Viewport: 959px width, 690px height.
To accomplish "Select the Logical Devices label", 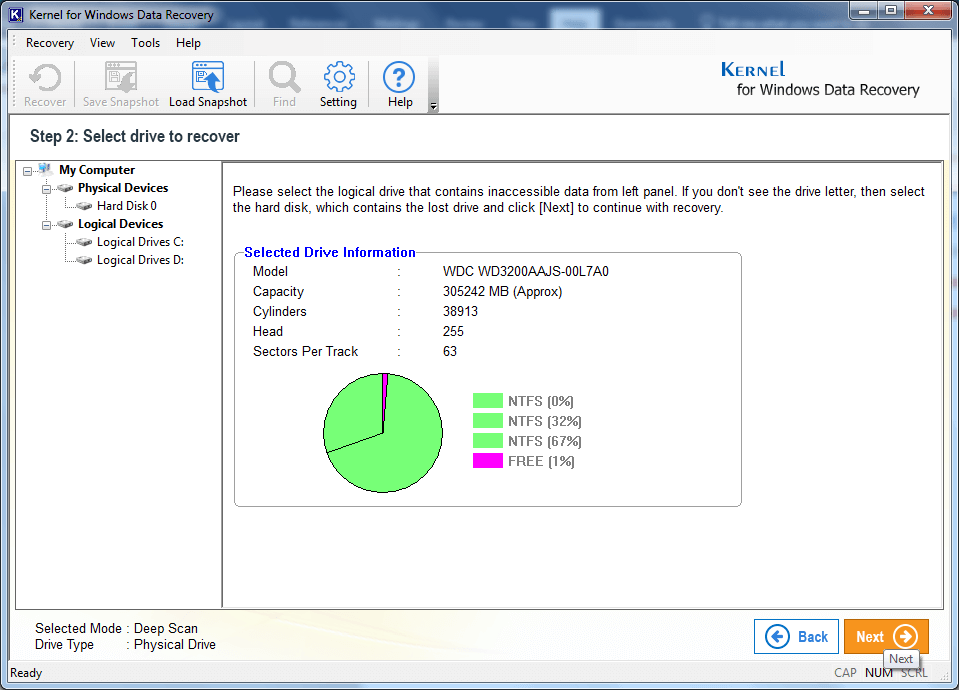I will pos(120,224).
